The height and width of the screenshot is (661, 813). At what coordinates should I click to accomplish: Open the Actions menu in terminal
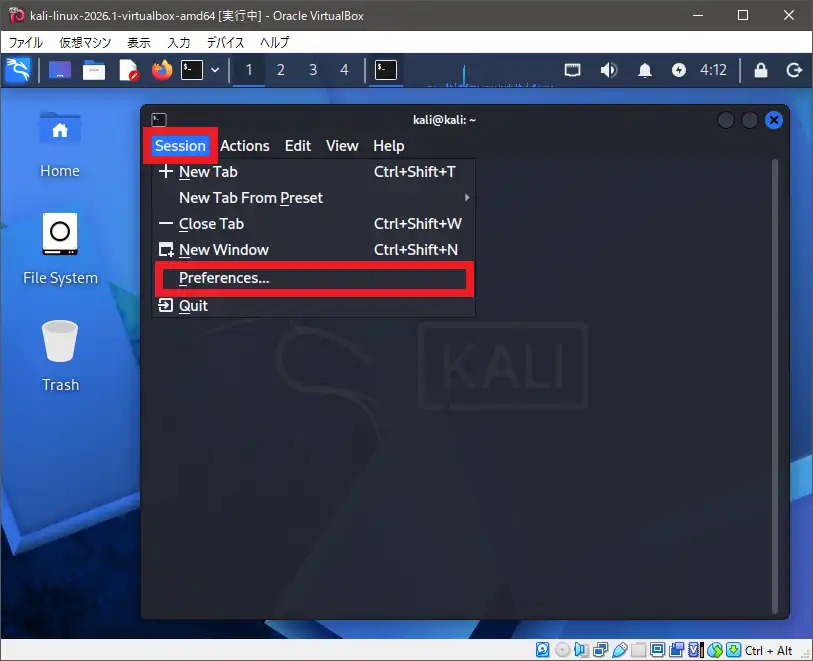tap(244, 146)
